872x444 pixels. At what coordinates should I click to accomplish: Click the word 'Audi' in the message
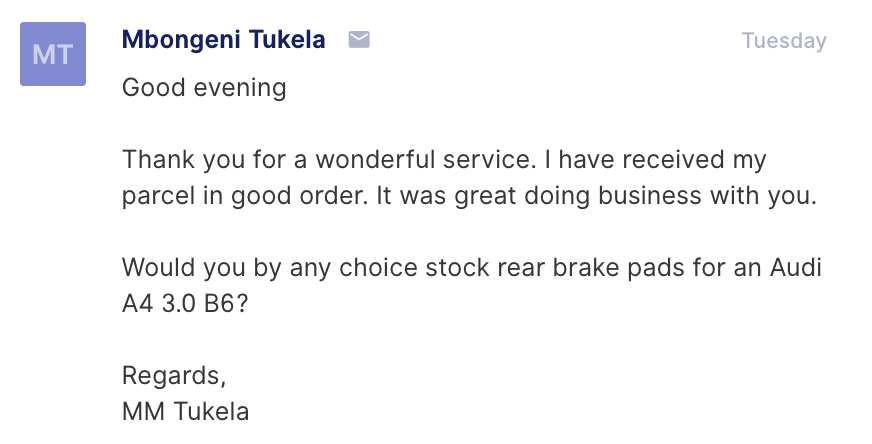795,268
